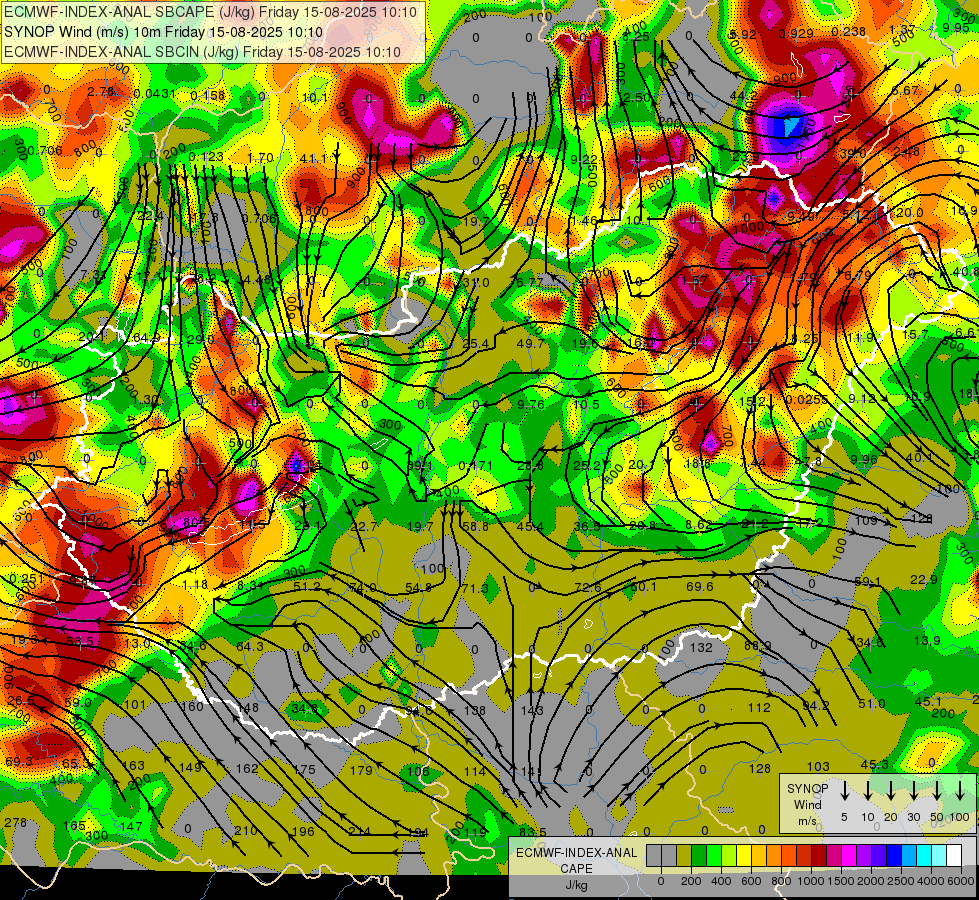Click the 6000 legend tick label

[961, 881]
